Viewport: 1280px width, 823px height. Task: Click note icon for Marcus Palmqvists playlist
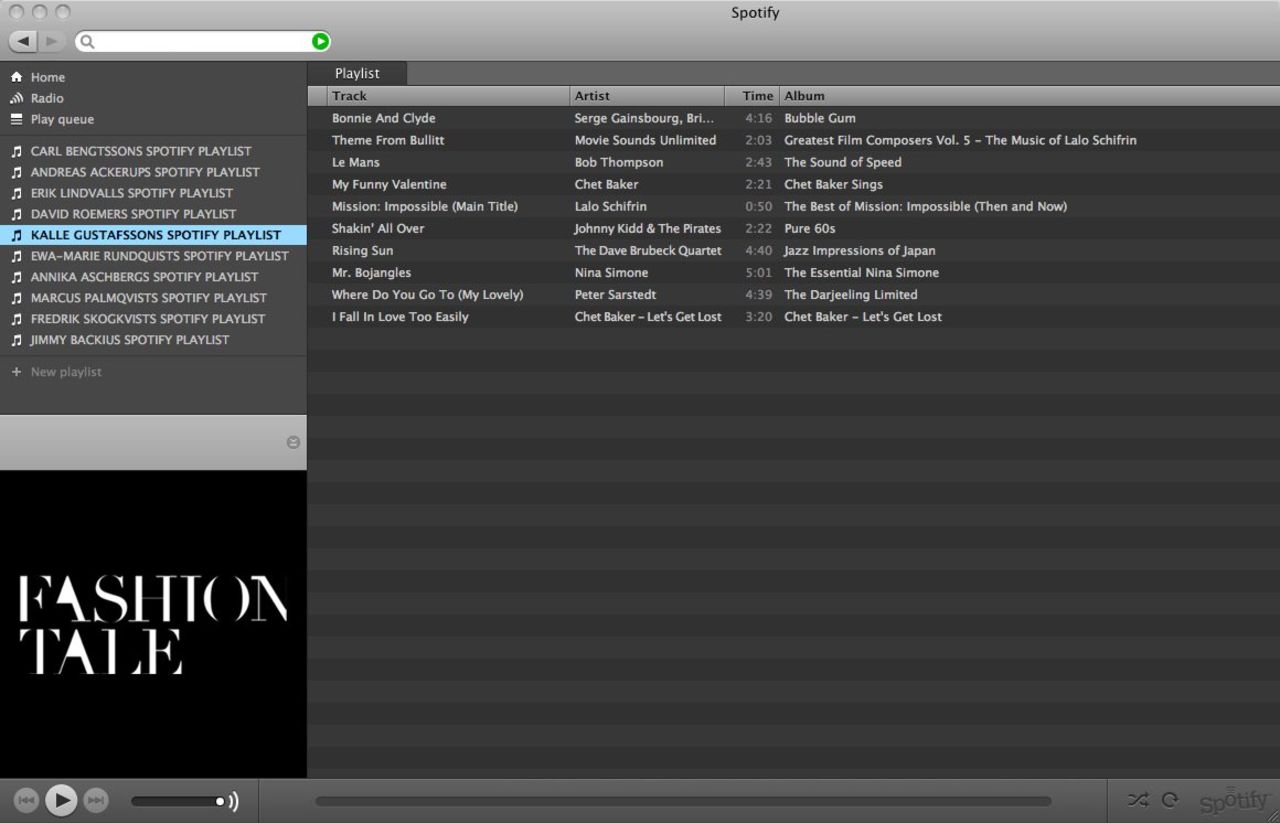[x=16, y=298]
